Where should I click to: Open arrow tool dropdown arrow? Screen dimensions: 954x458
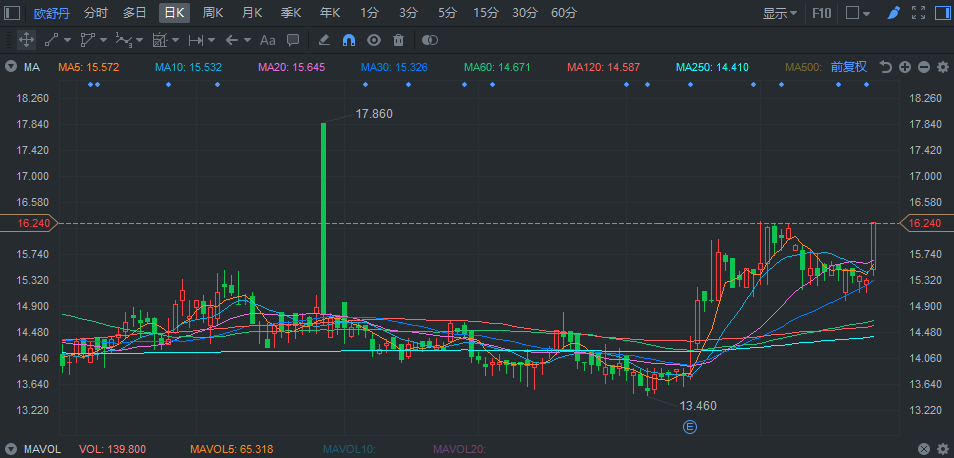click(x=248, y=40)
